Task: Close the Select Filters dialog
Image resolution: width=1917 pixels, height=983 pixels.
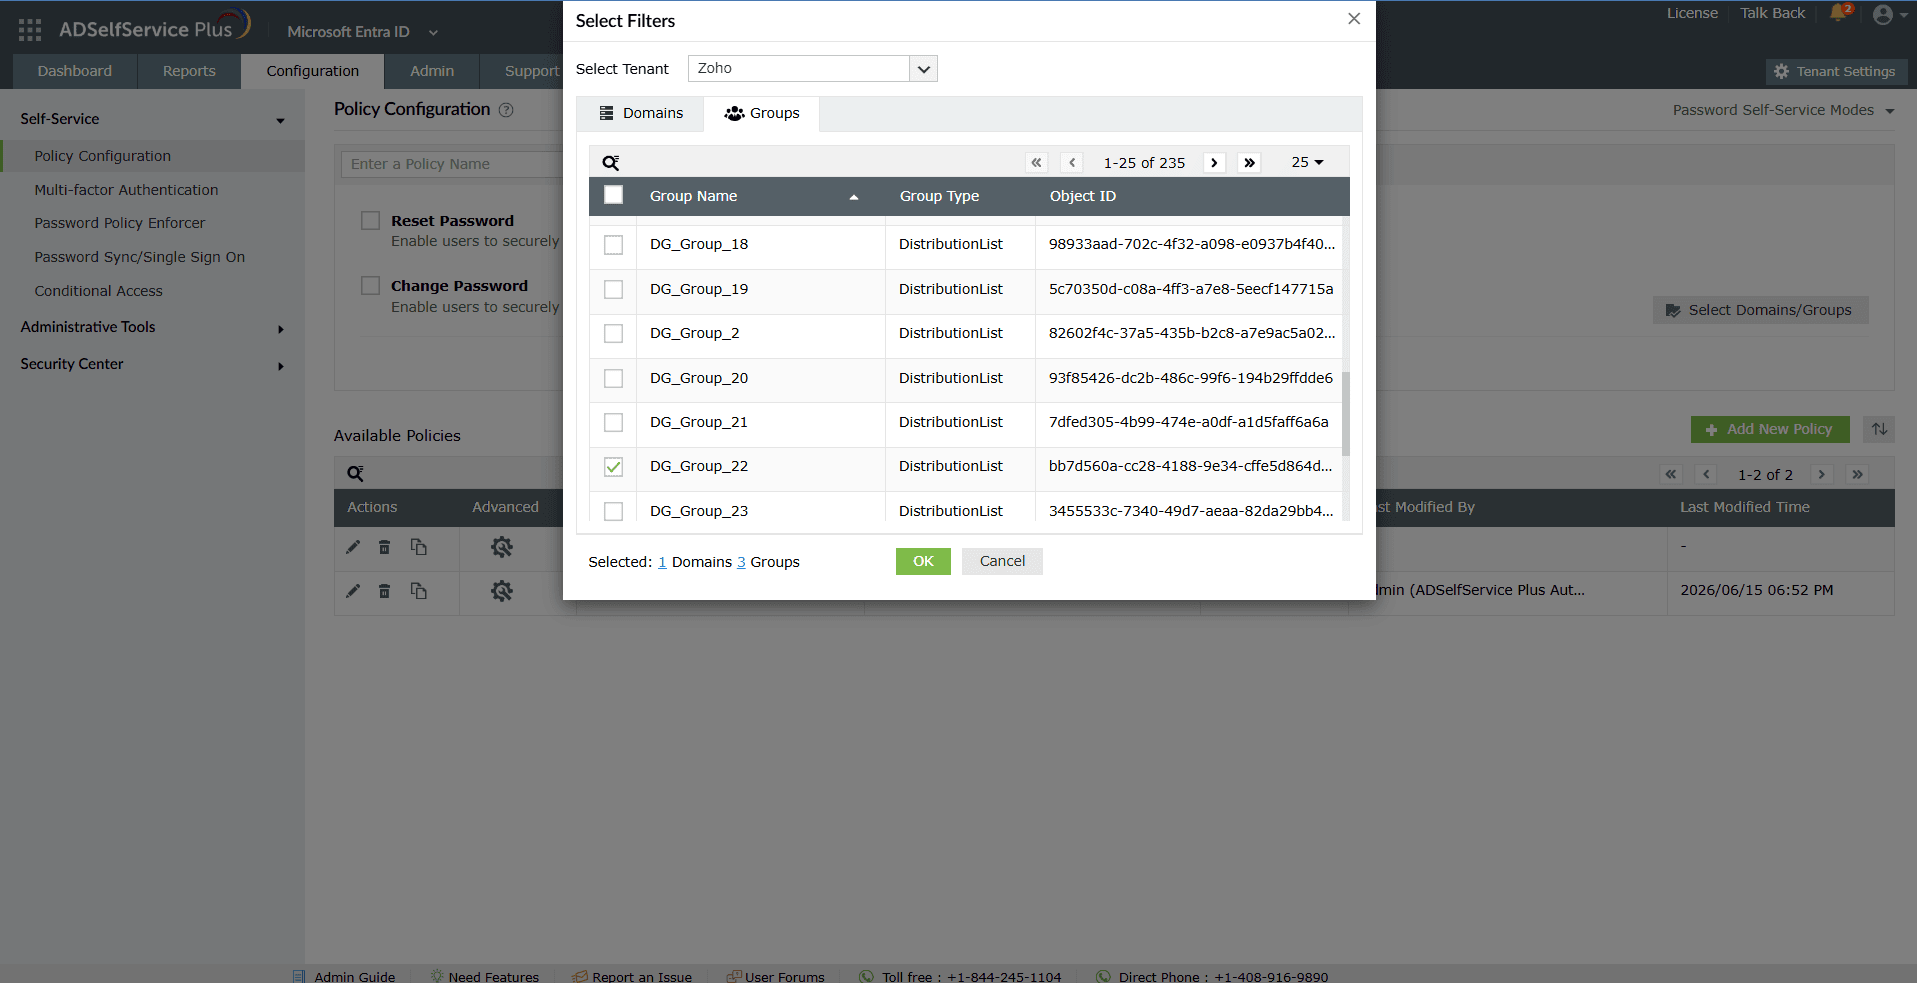Action: tap(1354, 19)
